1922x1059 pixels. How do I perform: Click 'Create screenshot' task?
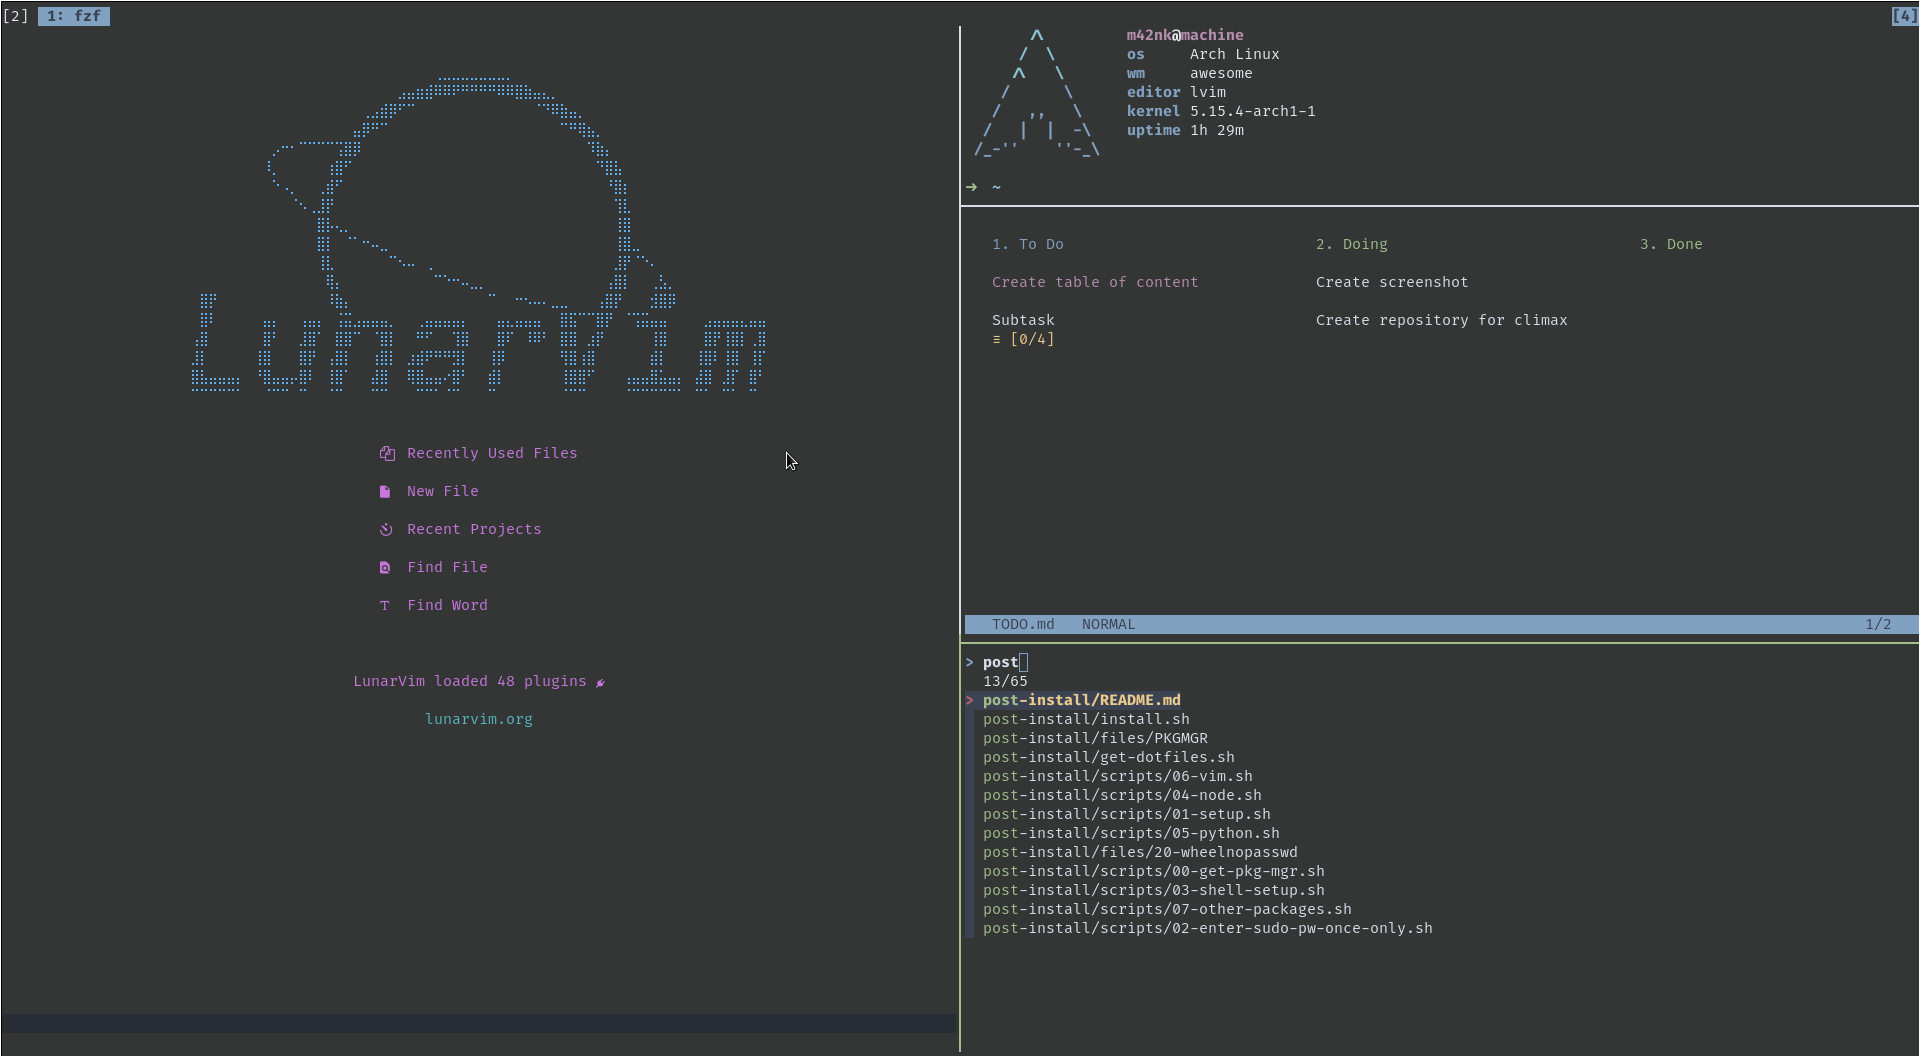click(x=1392, y=283)
